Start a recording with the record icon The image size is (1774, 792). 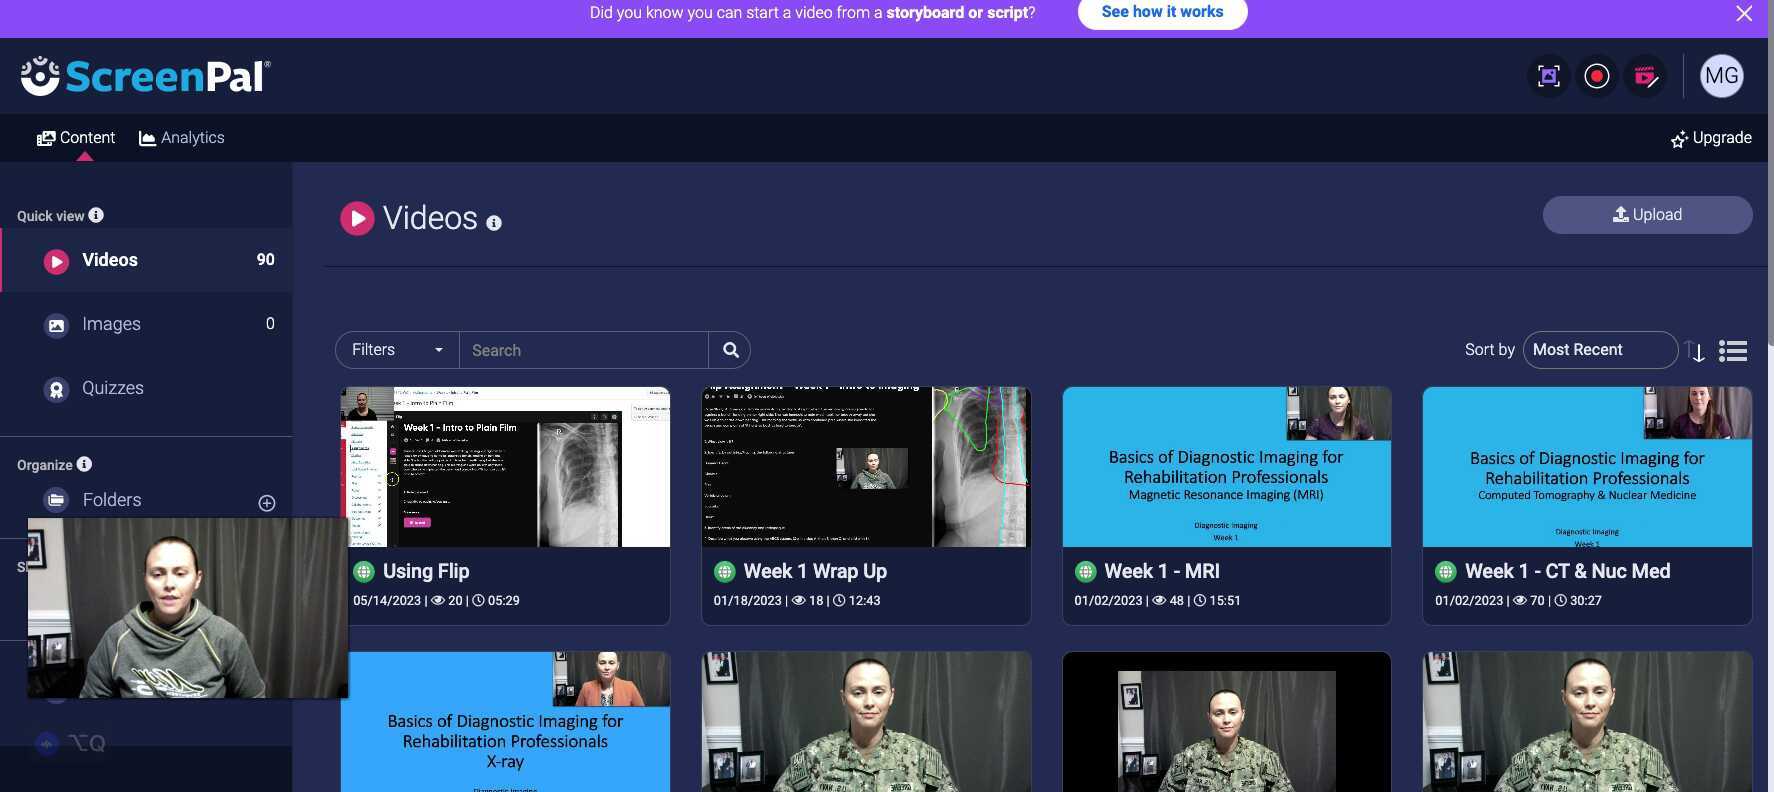tap(1597, 76)
